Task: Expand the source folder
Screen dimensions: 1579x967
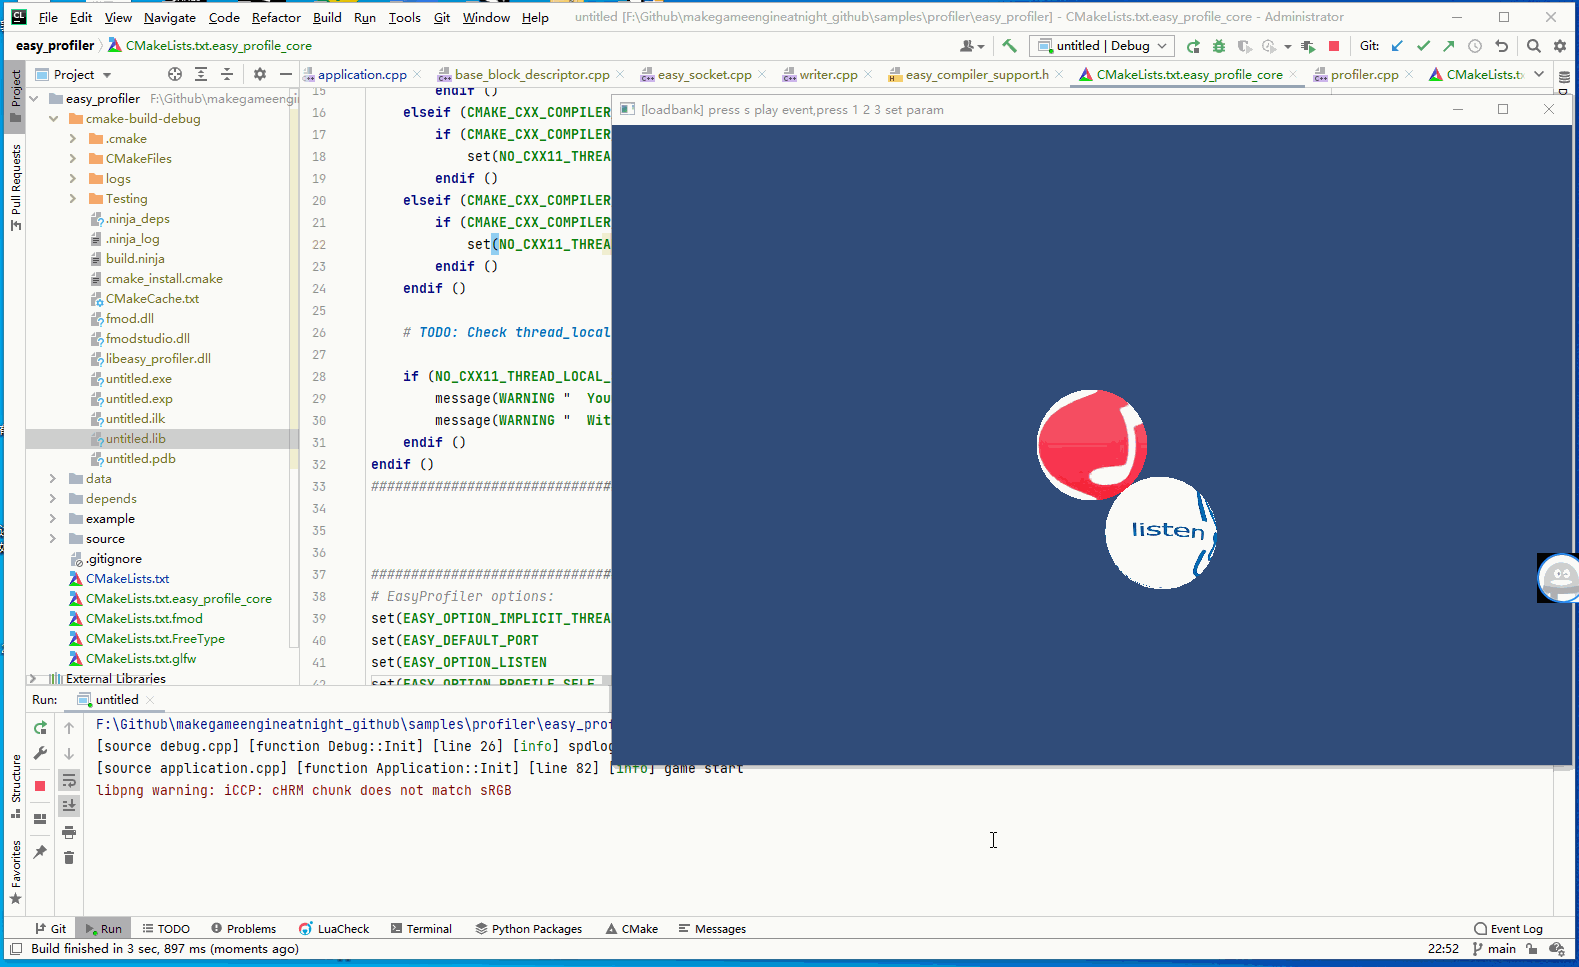Action: 53,539
